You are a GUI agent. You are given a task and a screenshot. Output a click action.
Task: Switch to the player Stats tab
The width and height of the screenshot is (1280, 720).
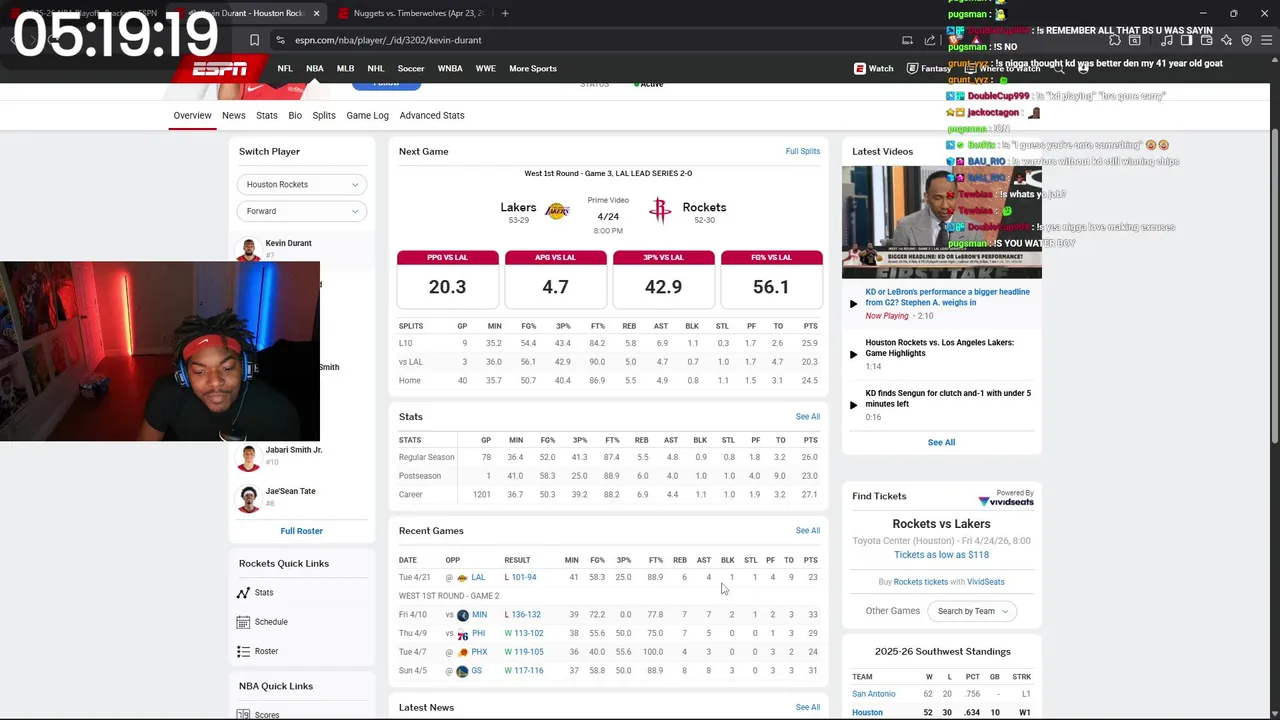[267, 115]
